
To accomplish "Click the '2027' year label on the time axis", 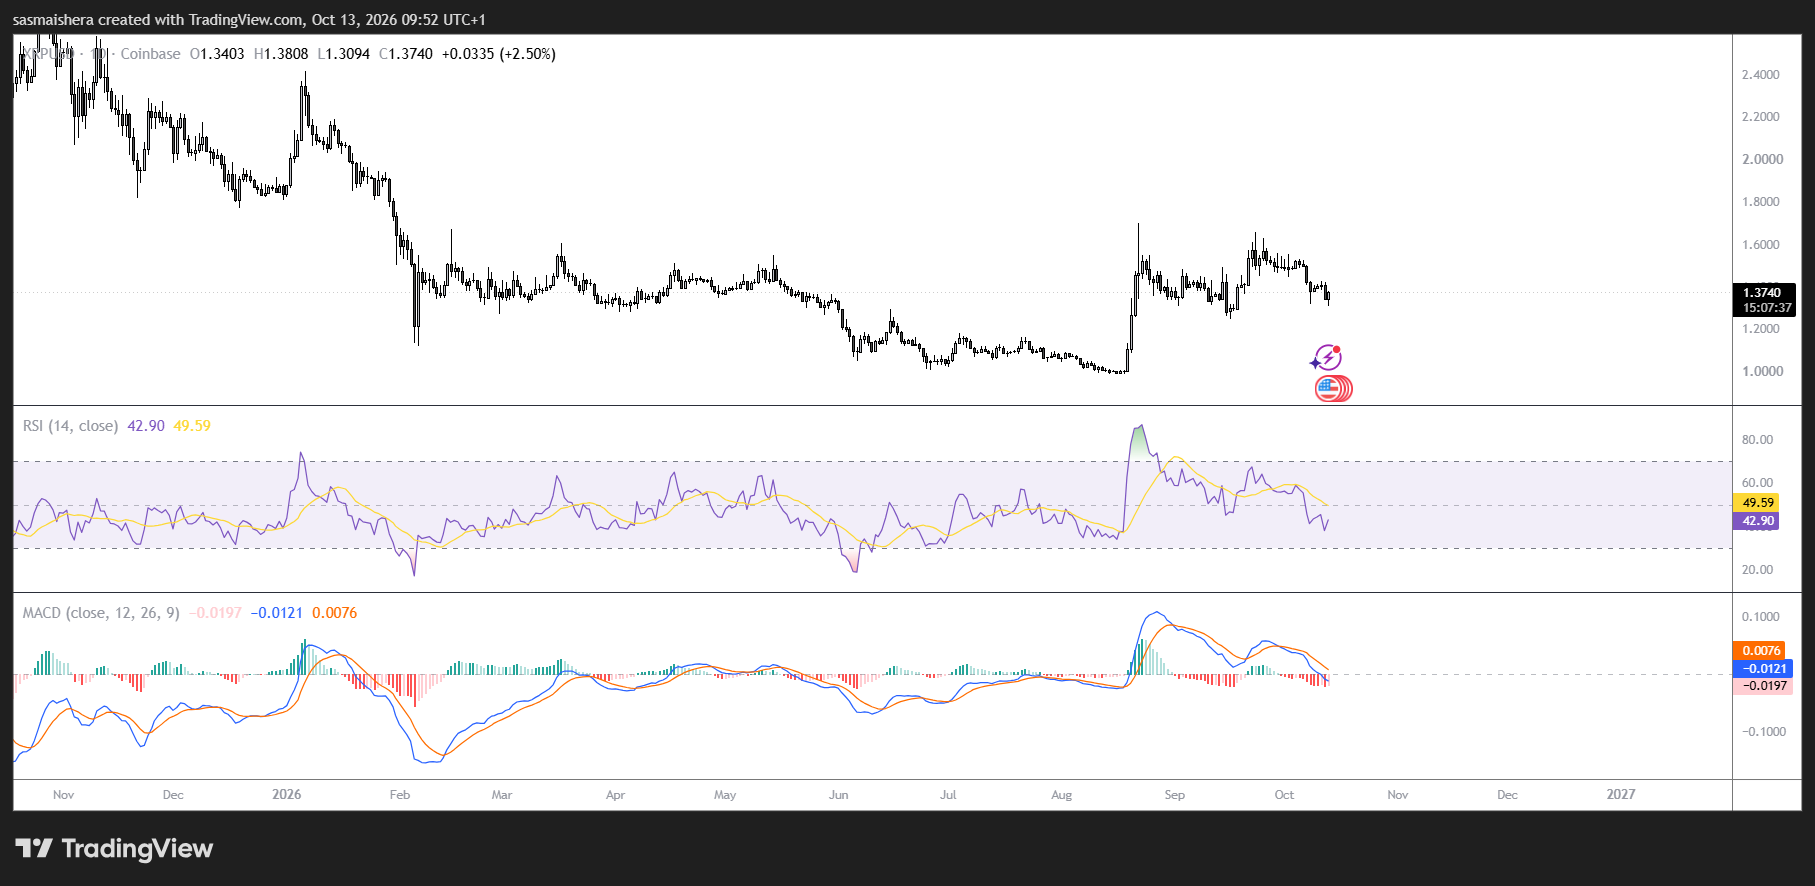I will (1621, 795).
